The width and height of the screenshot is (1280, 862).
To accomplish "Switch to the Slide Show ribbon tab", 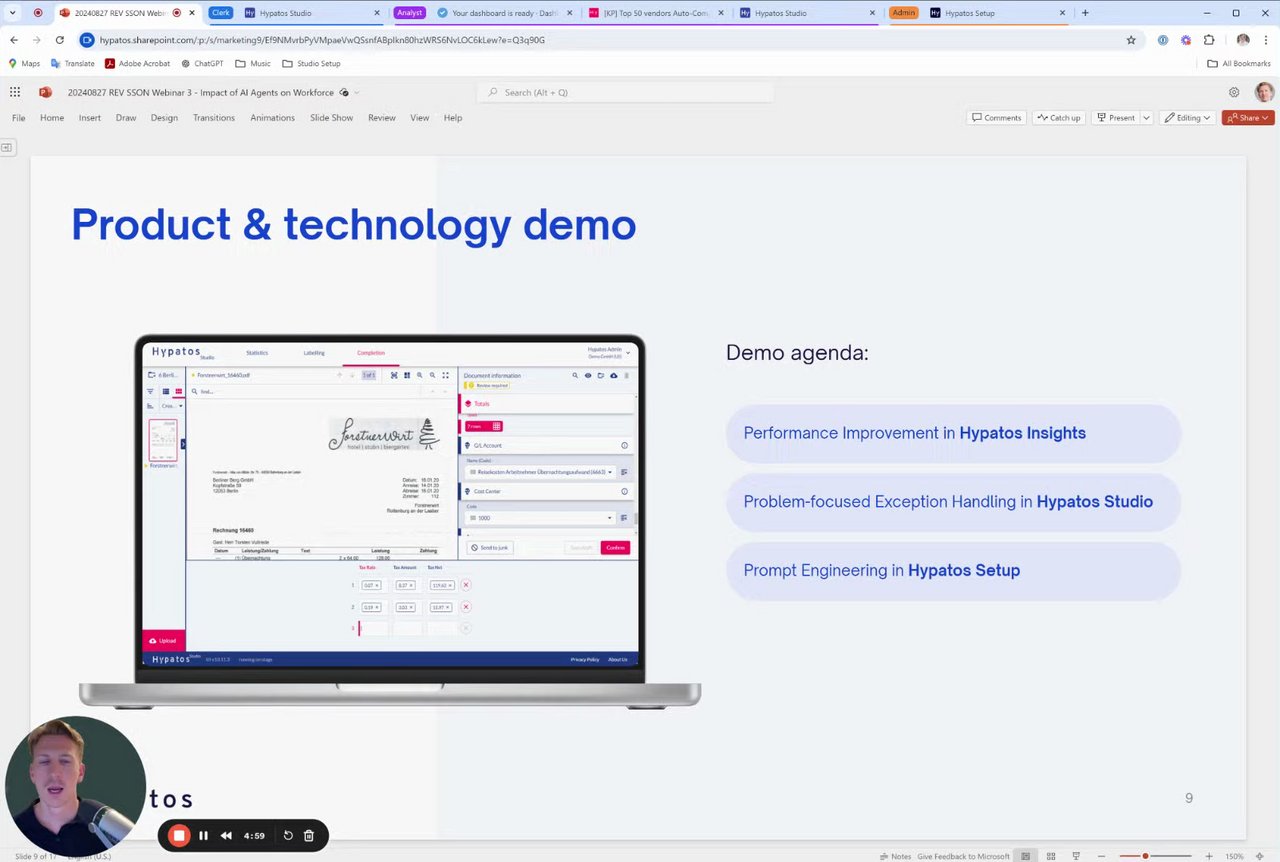I will pyautogui.click(x=331, y=118).
